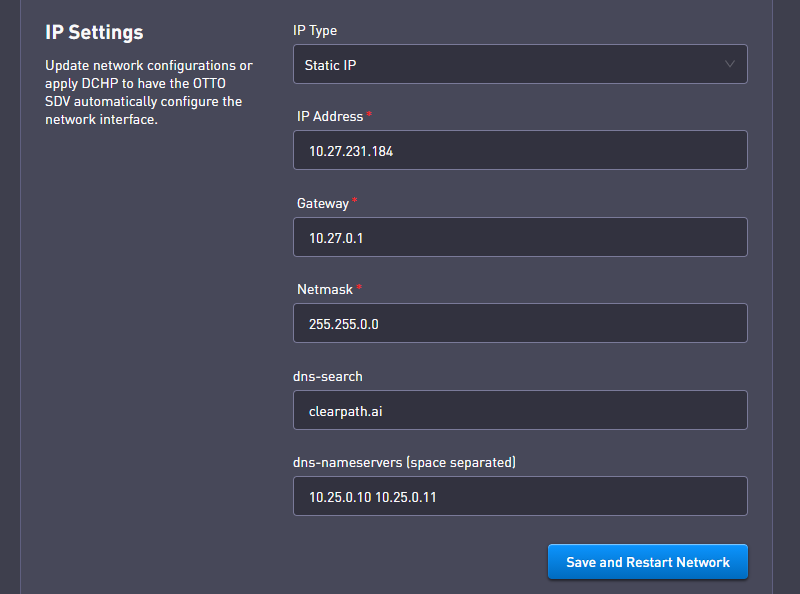
Task: Click the dns-search label
Action: (329, 376)
